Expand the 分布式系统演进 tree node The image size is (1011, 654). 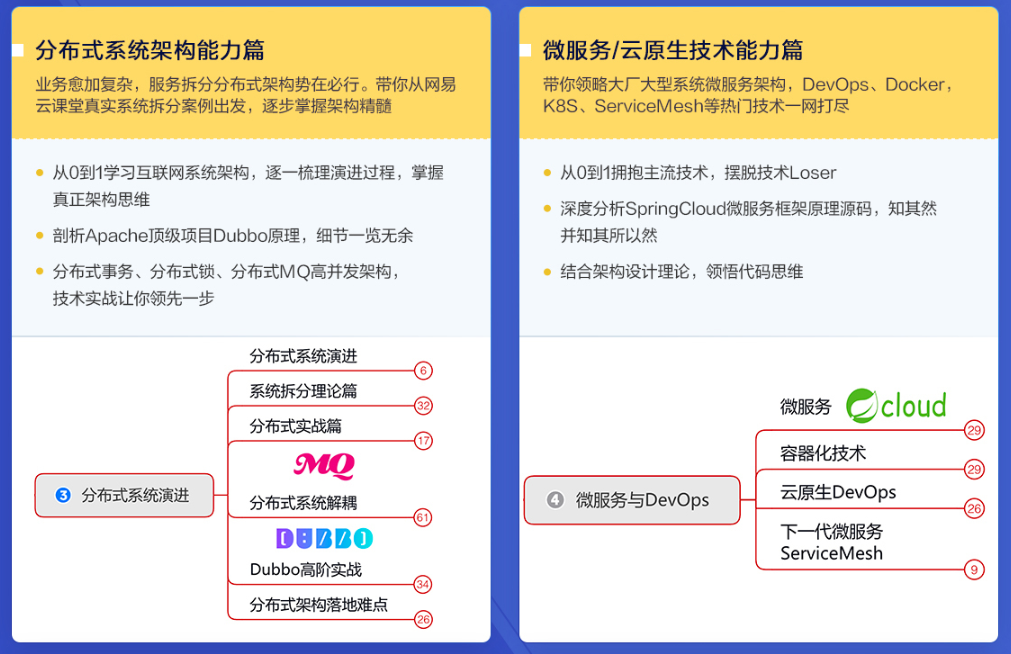coord(123,494)
